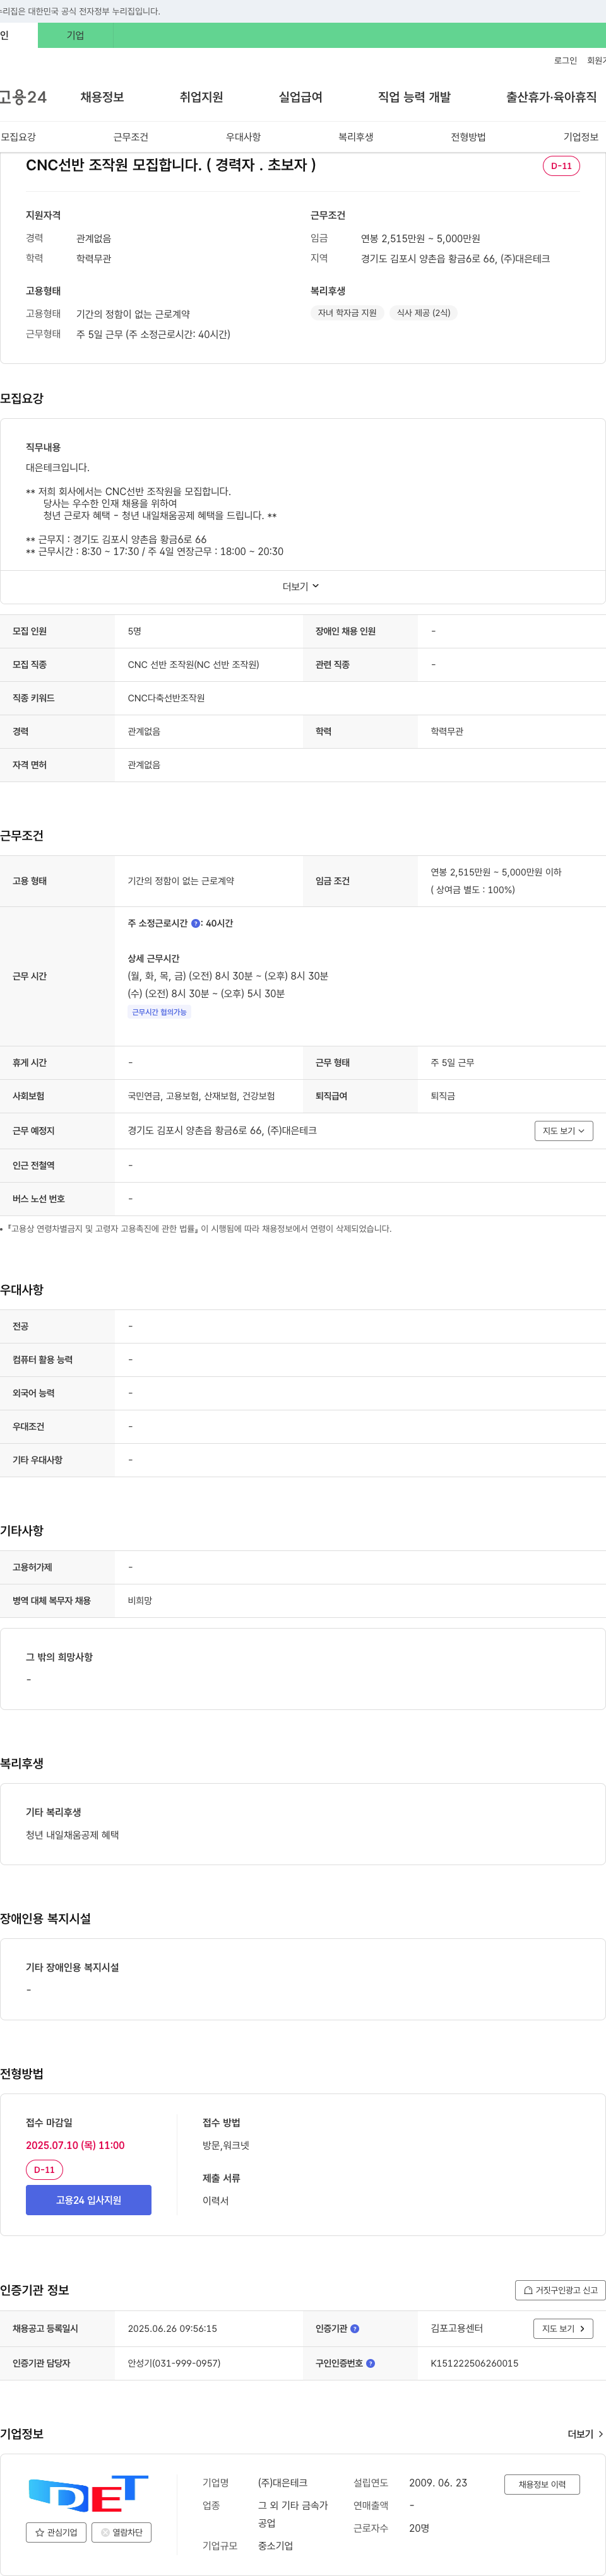Image resolution: width=606 pixels, height=2576 pixels.
Task: Click the 고용24 logo
Action: click(23, 97)
